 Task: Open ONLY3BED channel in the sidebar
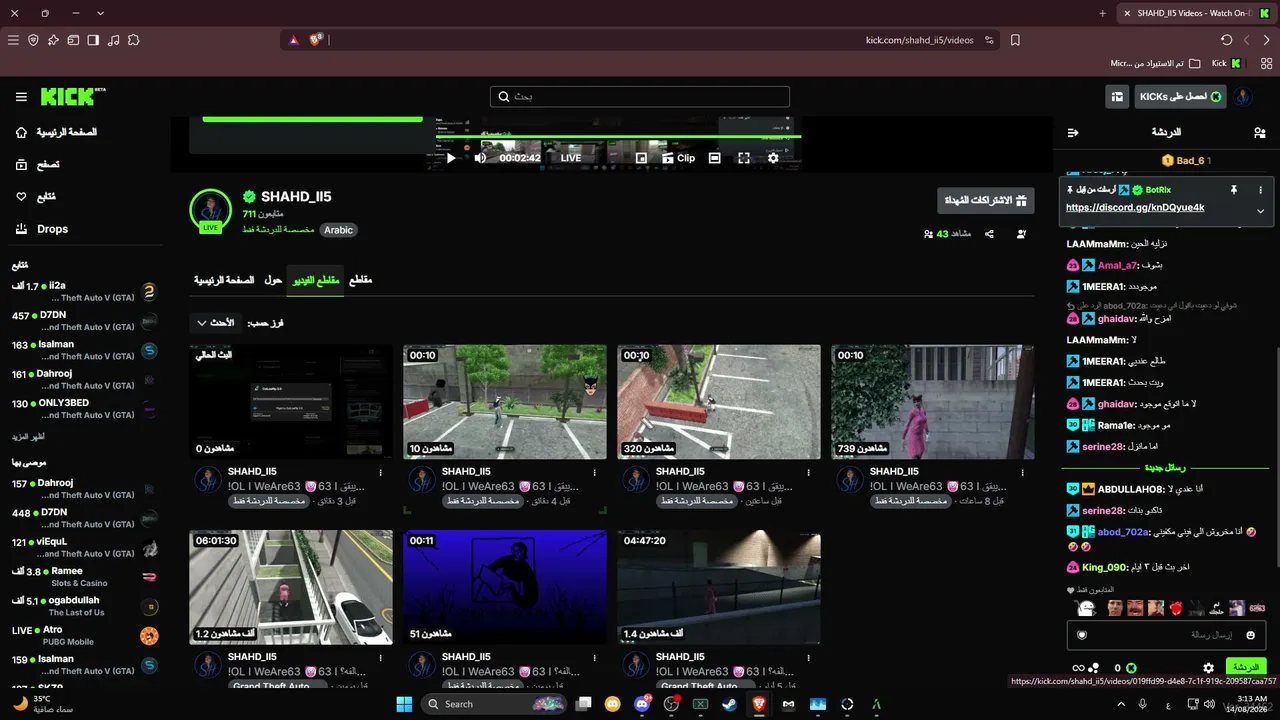tap(85, 409)
